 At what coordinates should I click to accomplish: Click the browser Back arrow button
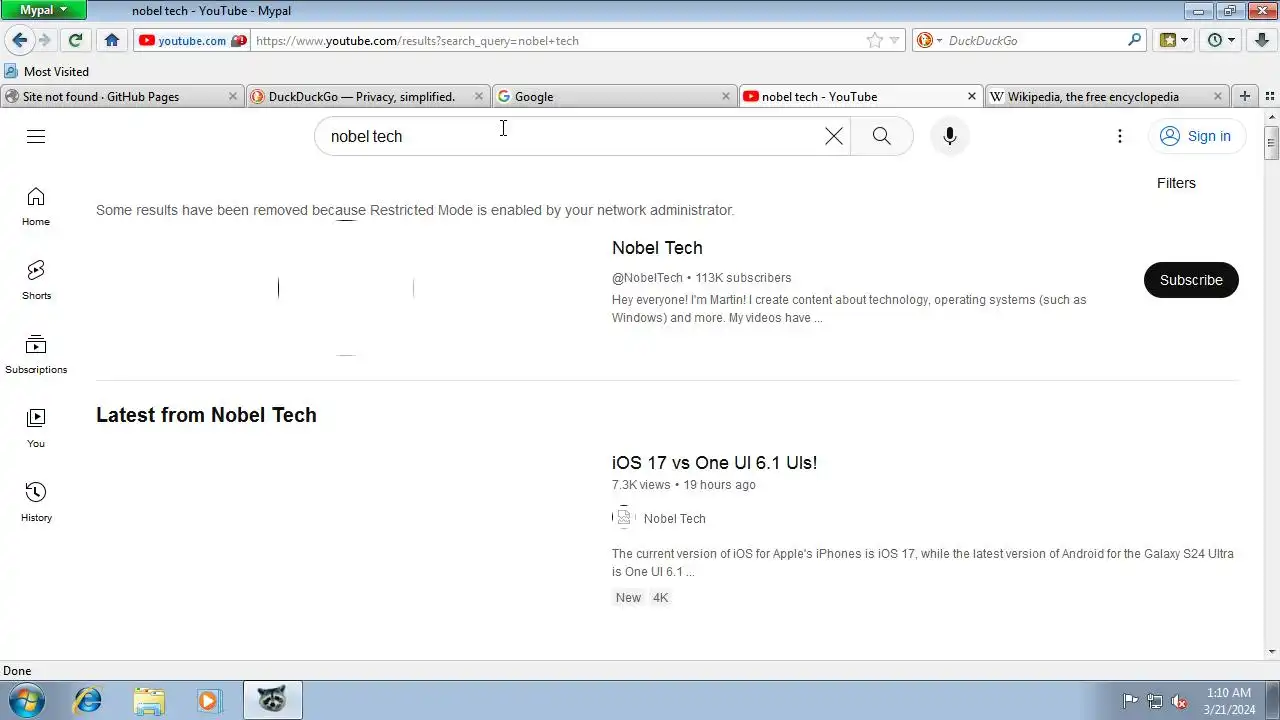click(x=19, y=40)
